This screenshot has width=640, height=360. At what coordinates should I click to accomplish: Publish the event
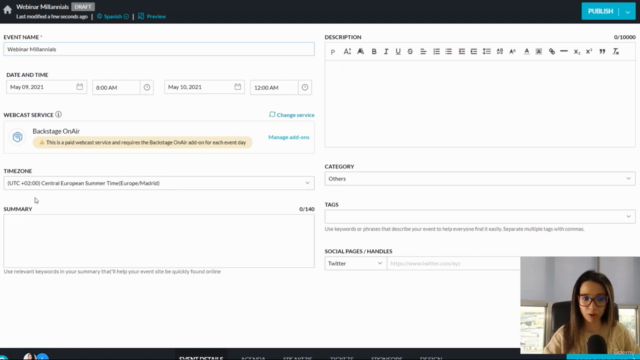point(600,11)
